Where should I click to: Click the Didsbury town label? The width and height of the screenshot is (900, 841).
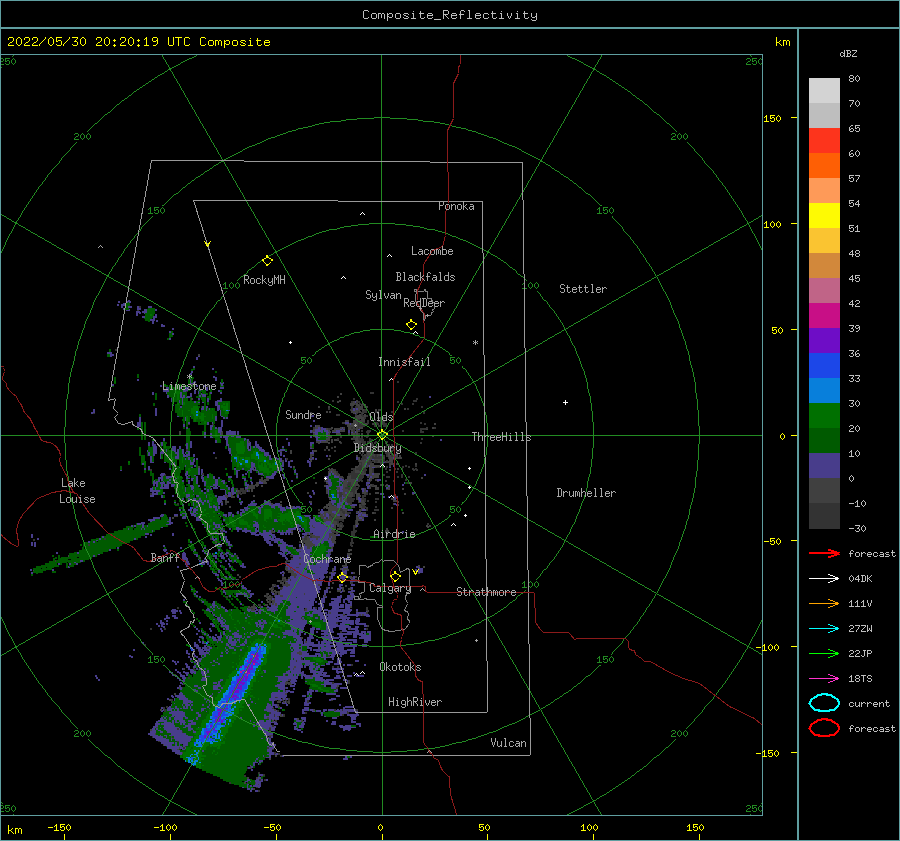378,448
